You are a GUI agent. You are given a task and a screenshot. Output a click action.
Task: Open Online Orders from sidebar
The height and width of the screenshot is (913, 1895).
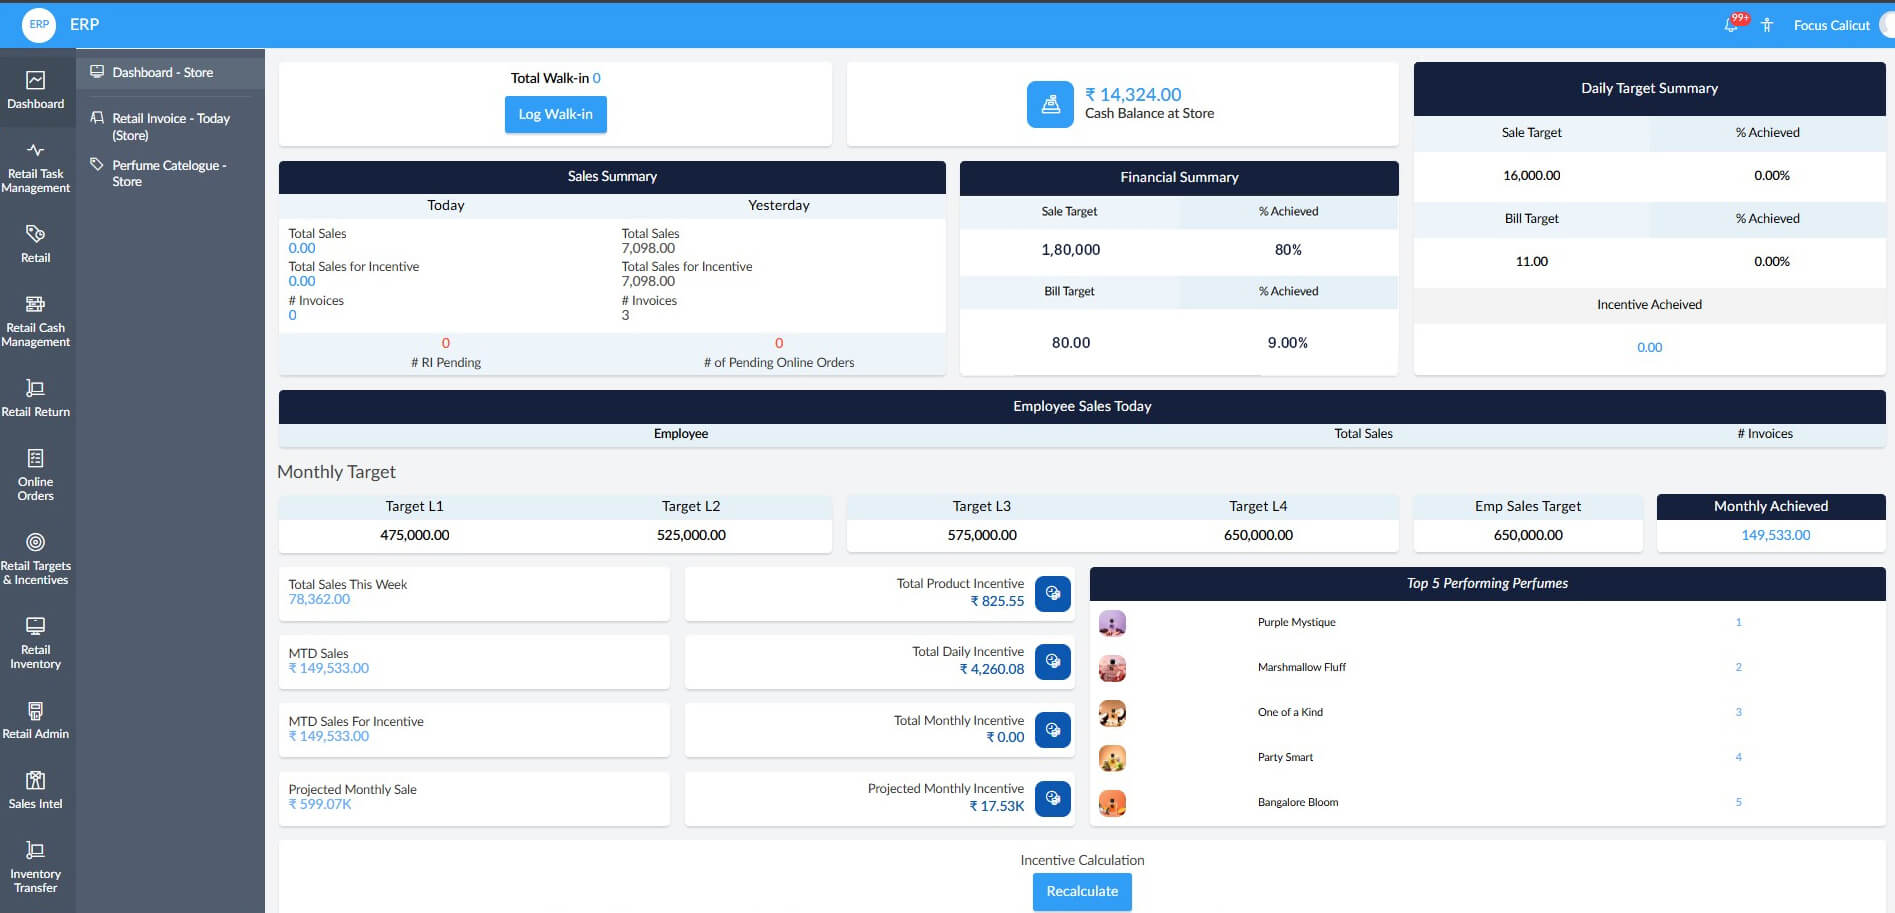(36, 474)
